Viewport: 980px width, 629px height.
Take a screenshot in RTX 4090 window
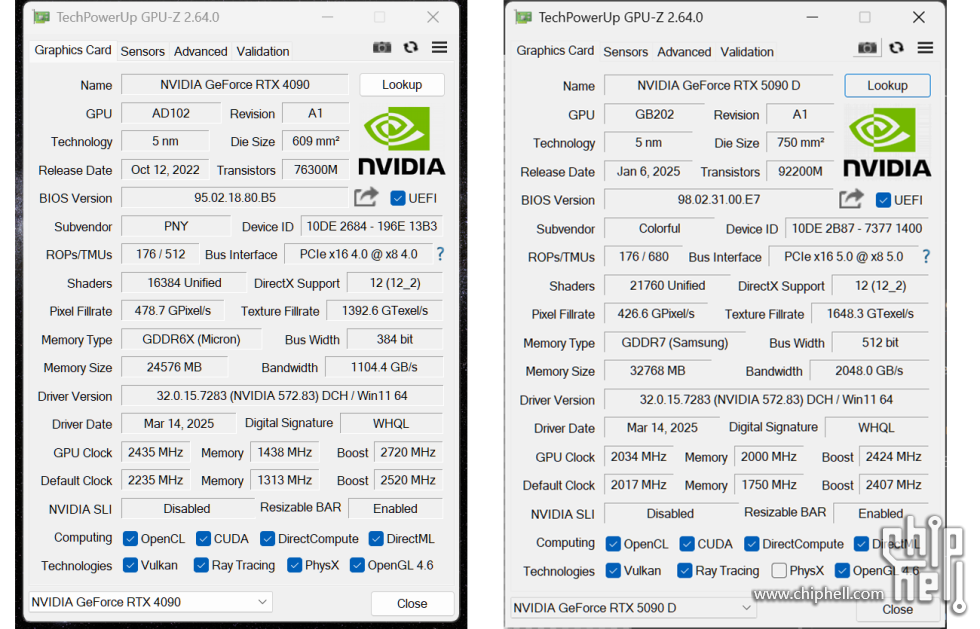point(382,48)
